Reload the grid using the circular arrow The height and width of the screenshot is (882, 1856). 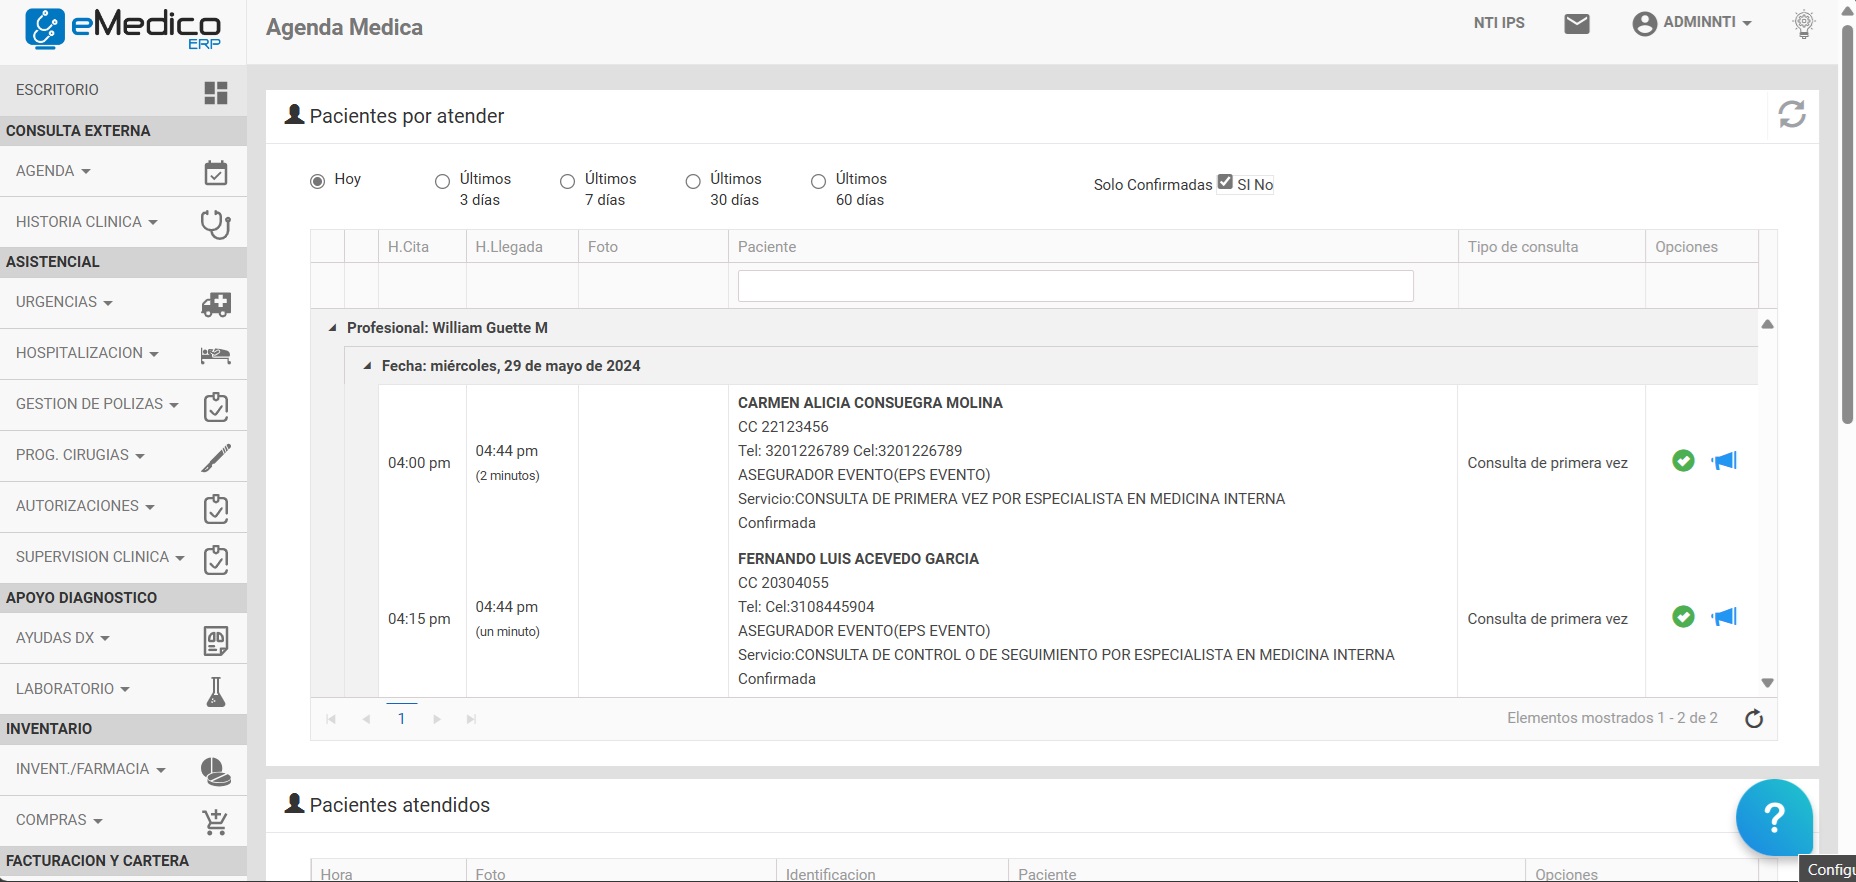(x=1754, y=719)
